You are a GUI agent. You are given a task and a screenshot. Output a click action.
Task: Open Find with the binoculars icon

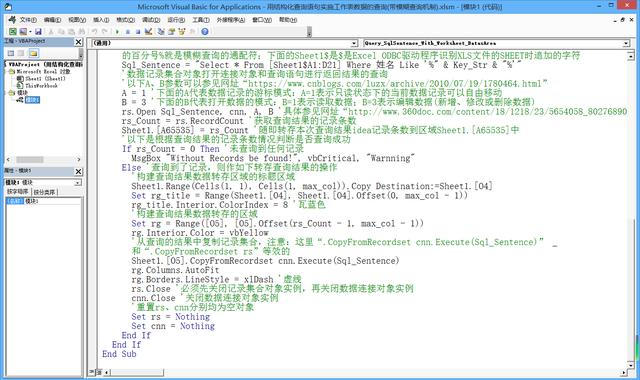[x=82, y=31]
